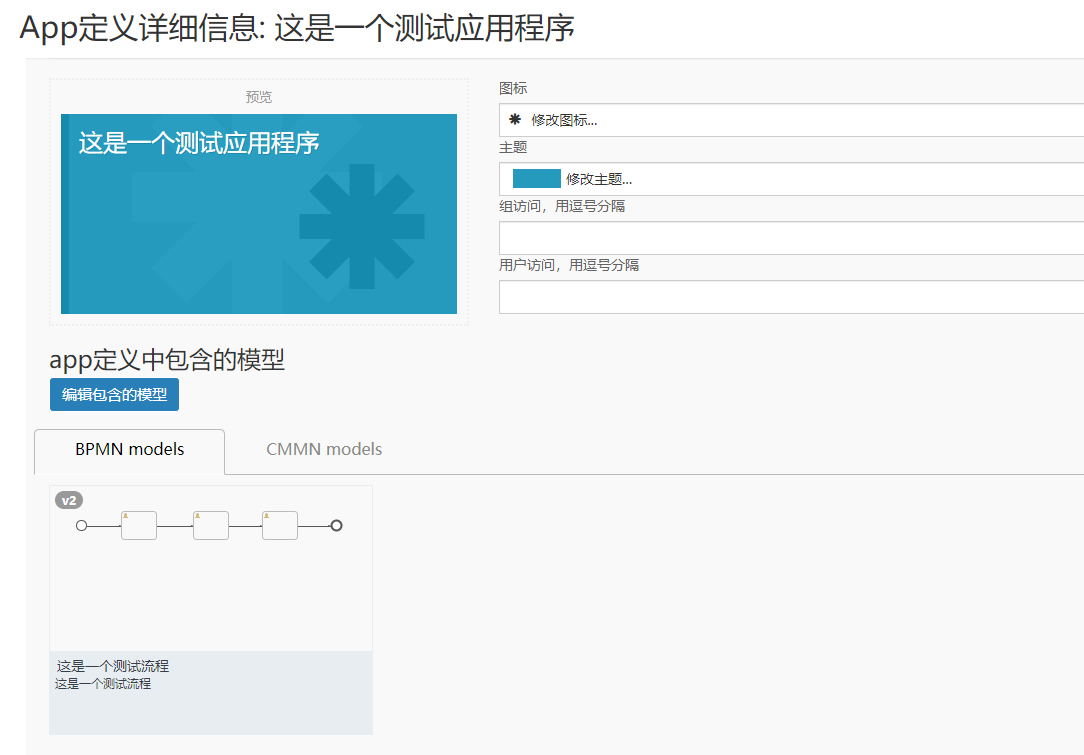Focus the 组访问 group access field

[x=791, y=238]
